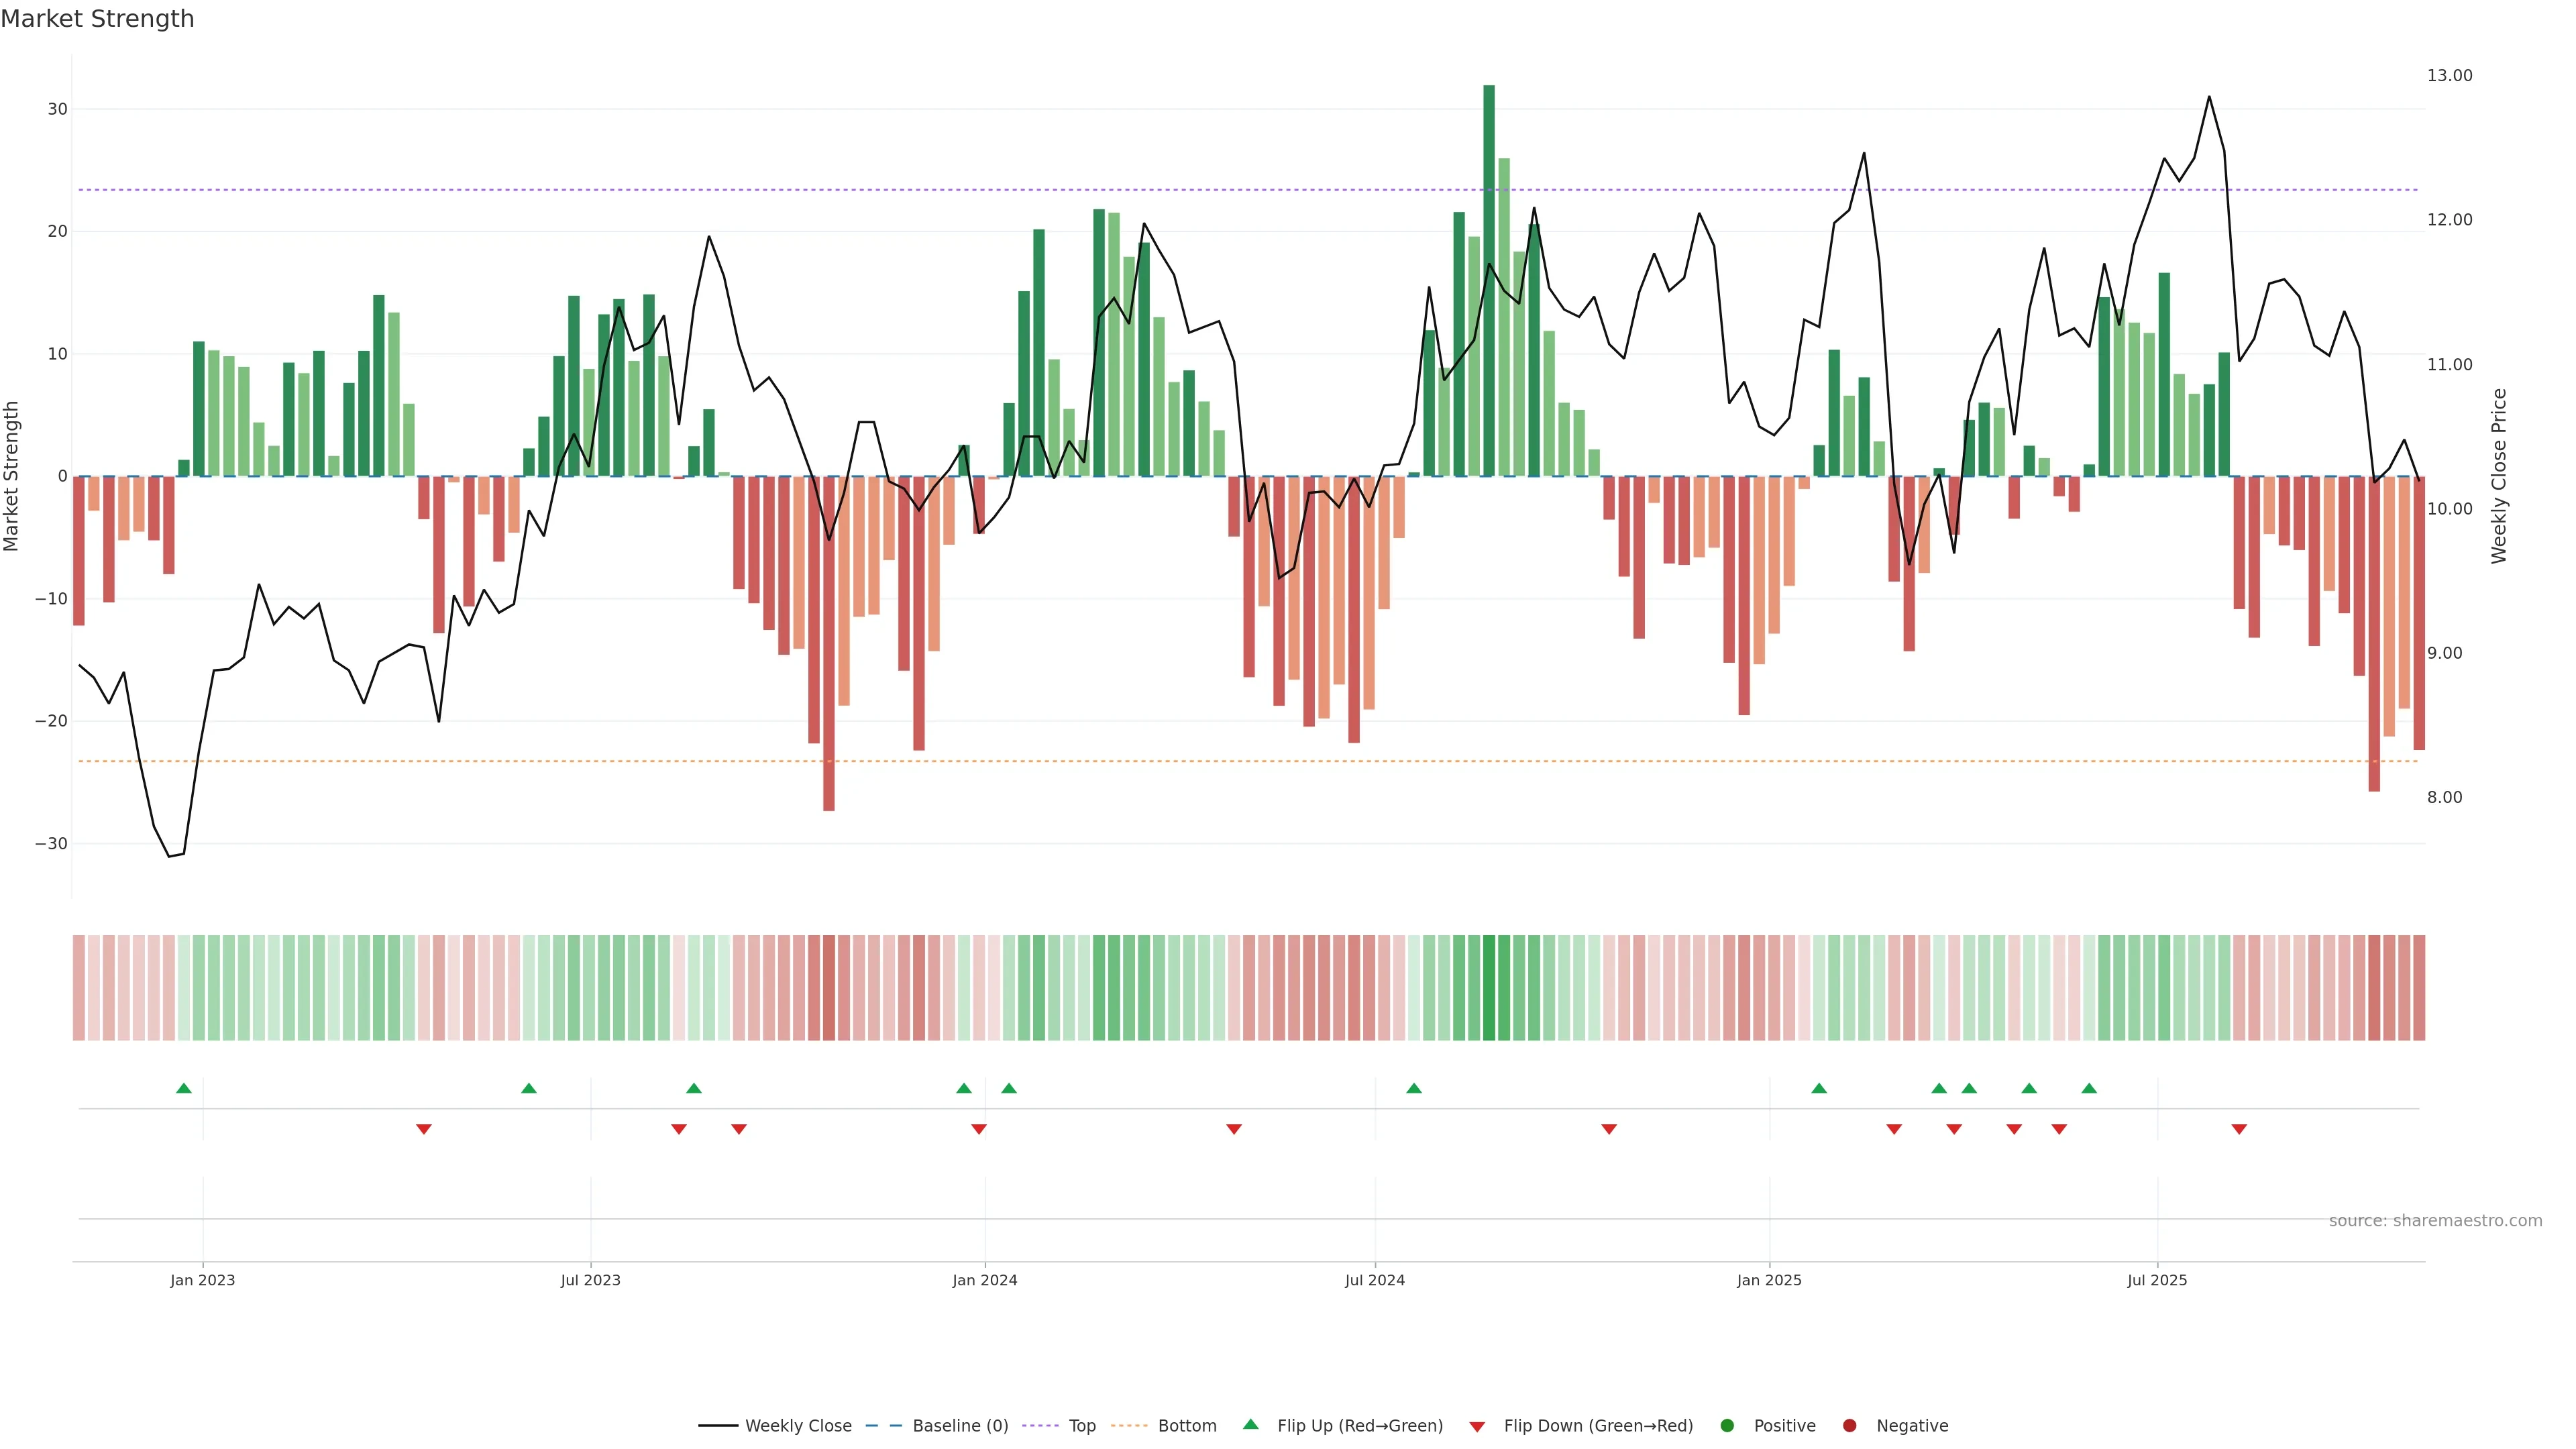Click the red Flip Down triangle legend icon

pyautogui.click(x=1477, y=1427)
